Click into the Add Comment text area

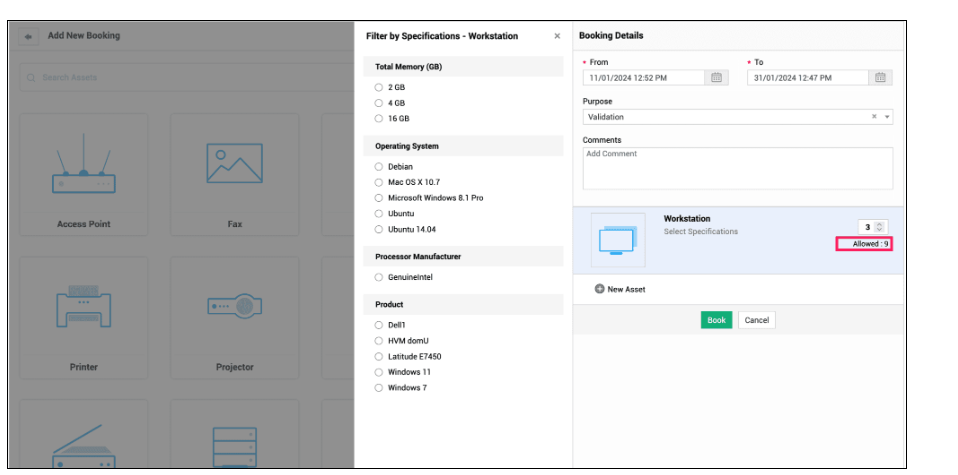pyautogui.click(x=737, y=168)
